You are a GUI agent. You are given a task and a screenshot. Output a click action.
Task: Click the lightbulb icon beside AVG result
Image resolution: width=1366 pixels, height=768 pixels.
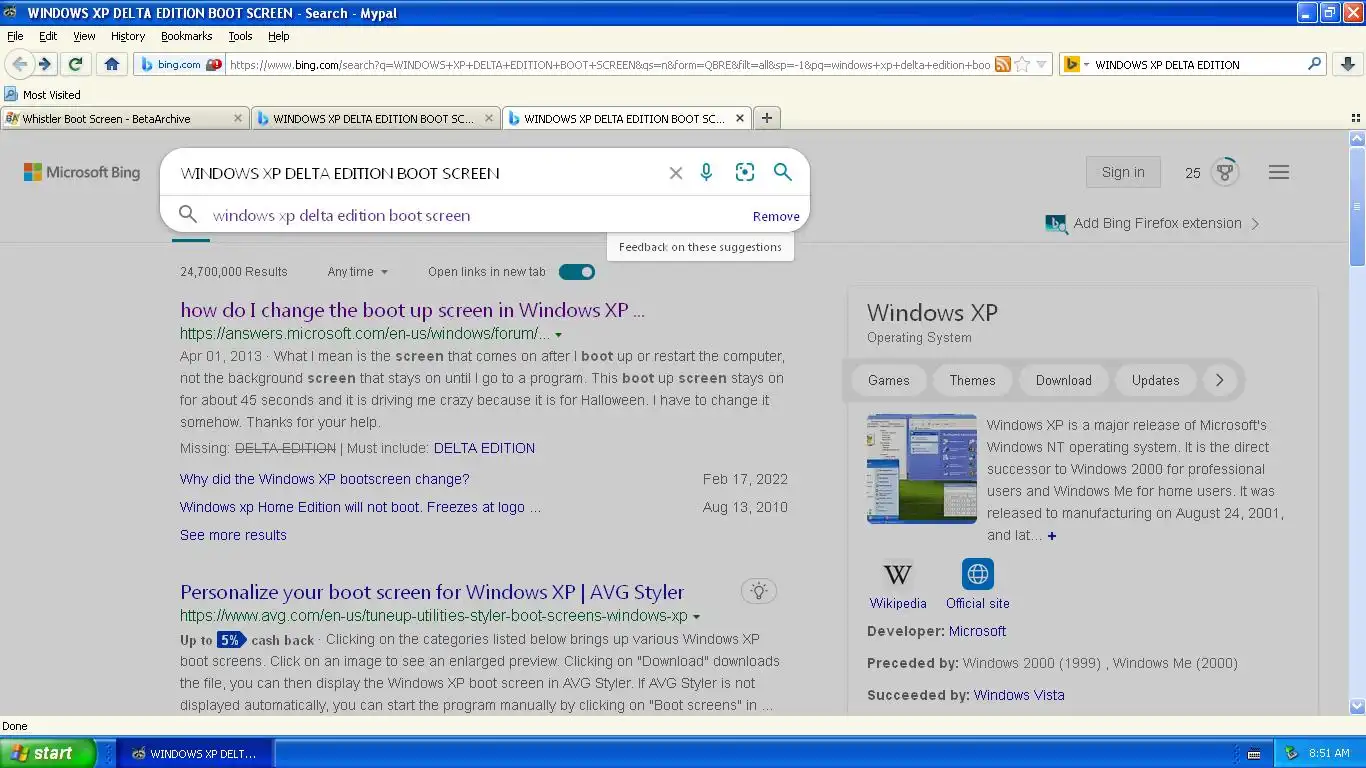759,591
